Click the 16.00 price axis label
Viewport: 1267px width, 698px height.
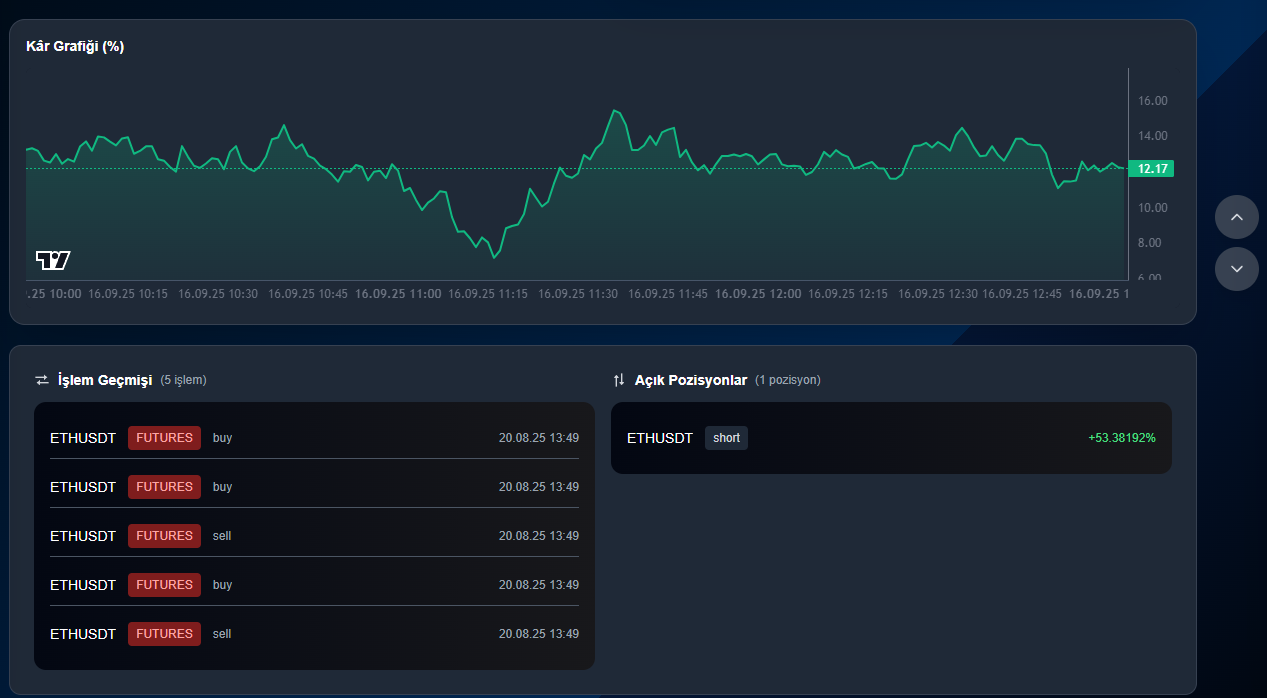coord(1153,100)
